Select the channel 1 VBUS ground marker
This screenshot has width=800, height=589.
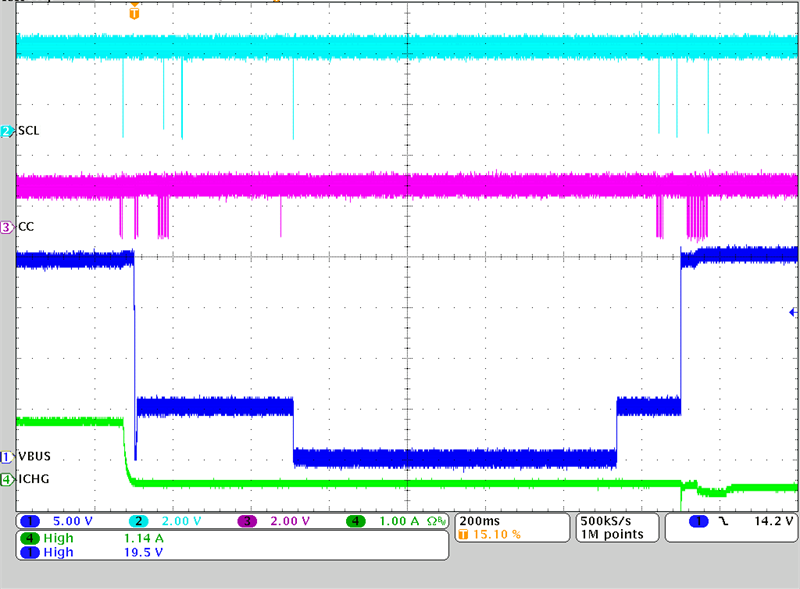click(x=8, y=456)
